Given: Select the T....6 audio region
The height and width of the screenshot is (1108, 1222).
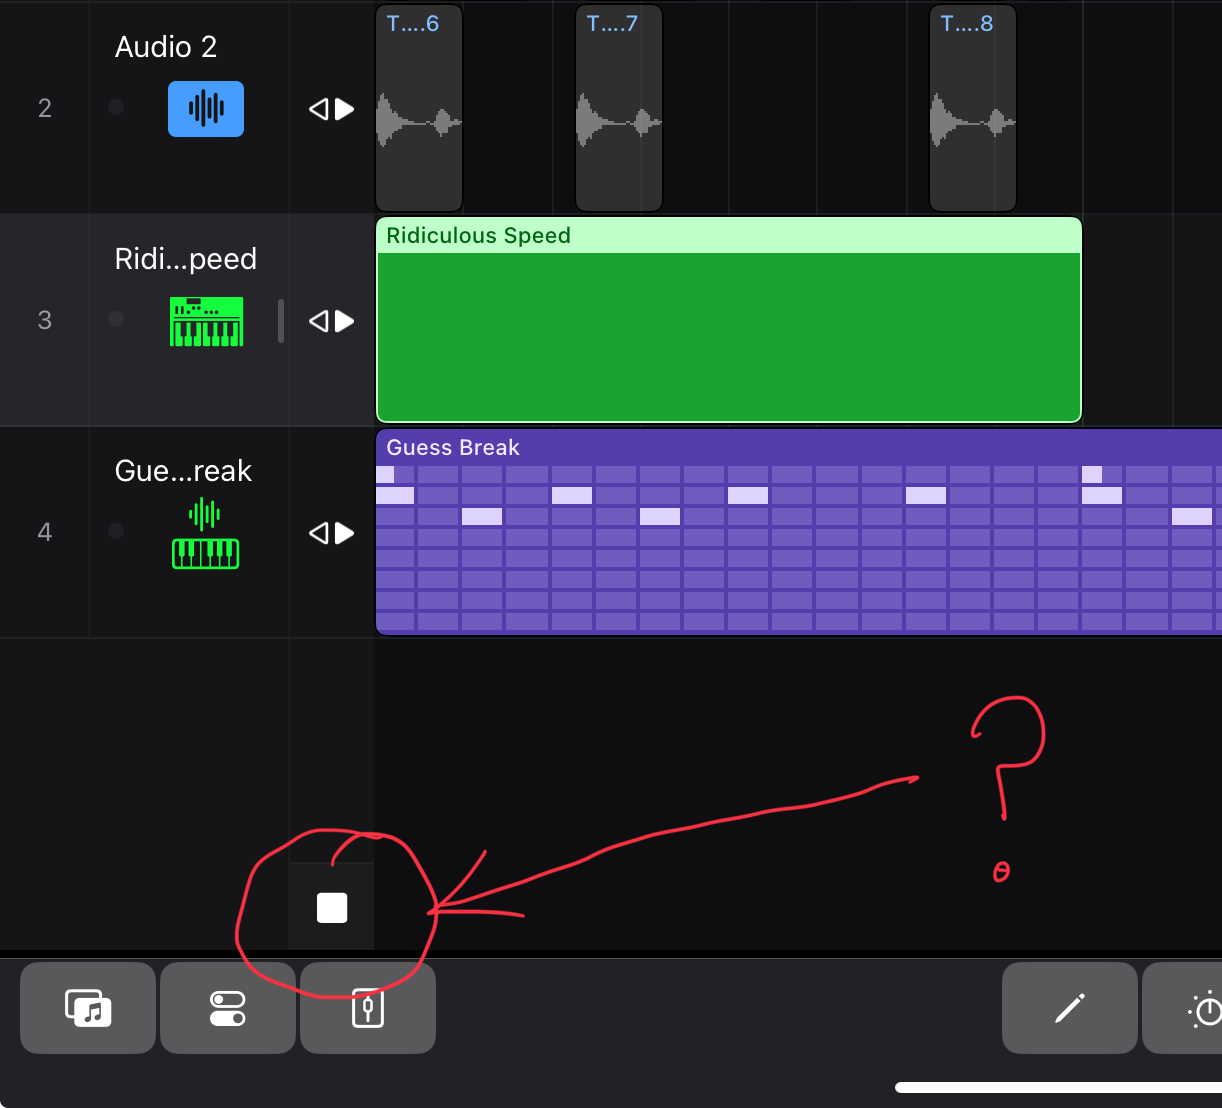Looking at the screenshot, I should [x=419, y=108].
